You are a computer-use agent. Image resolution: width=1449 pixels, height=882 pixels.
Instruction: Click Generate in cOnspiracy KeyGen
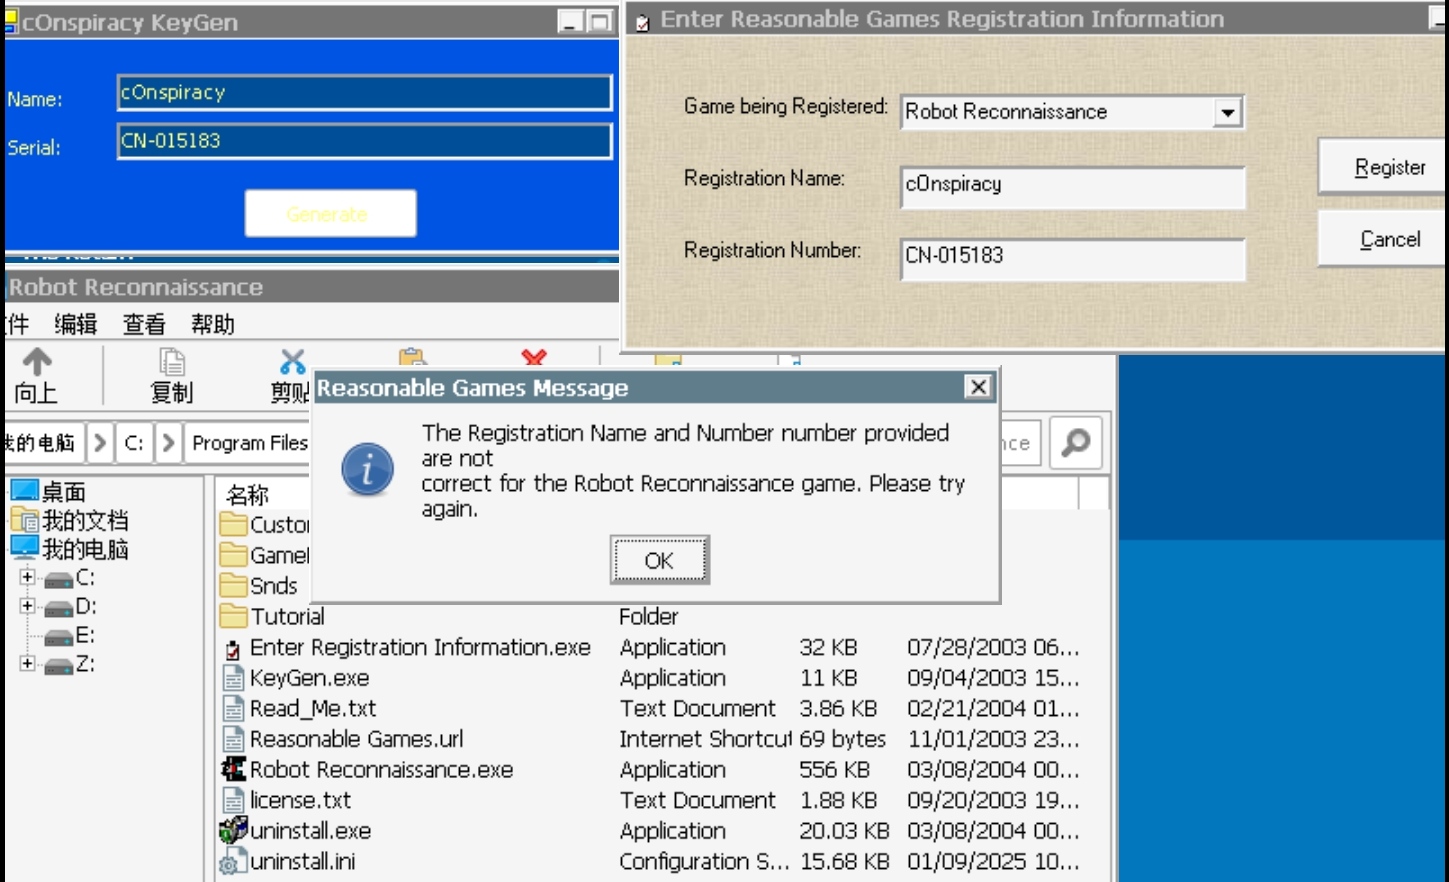(330, 213)
